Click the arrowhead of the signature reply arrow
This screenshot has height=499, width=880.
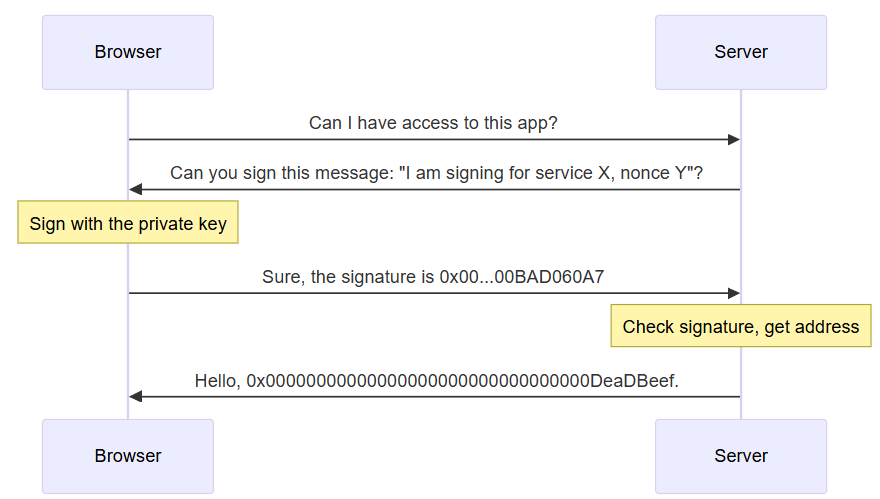[734, 294]
